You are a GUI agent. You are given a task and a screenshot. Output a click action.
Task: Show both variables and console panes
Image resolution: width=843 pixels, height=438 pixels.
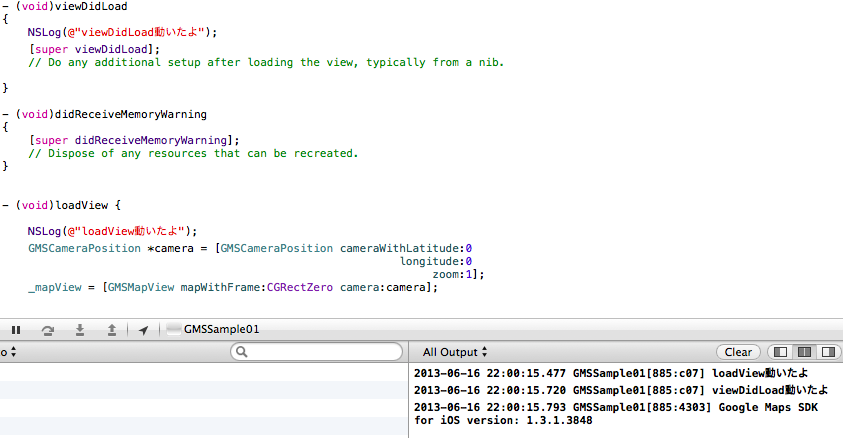[804, 352]
